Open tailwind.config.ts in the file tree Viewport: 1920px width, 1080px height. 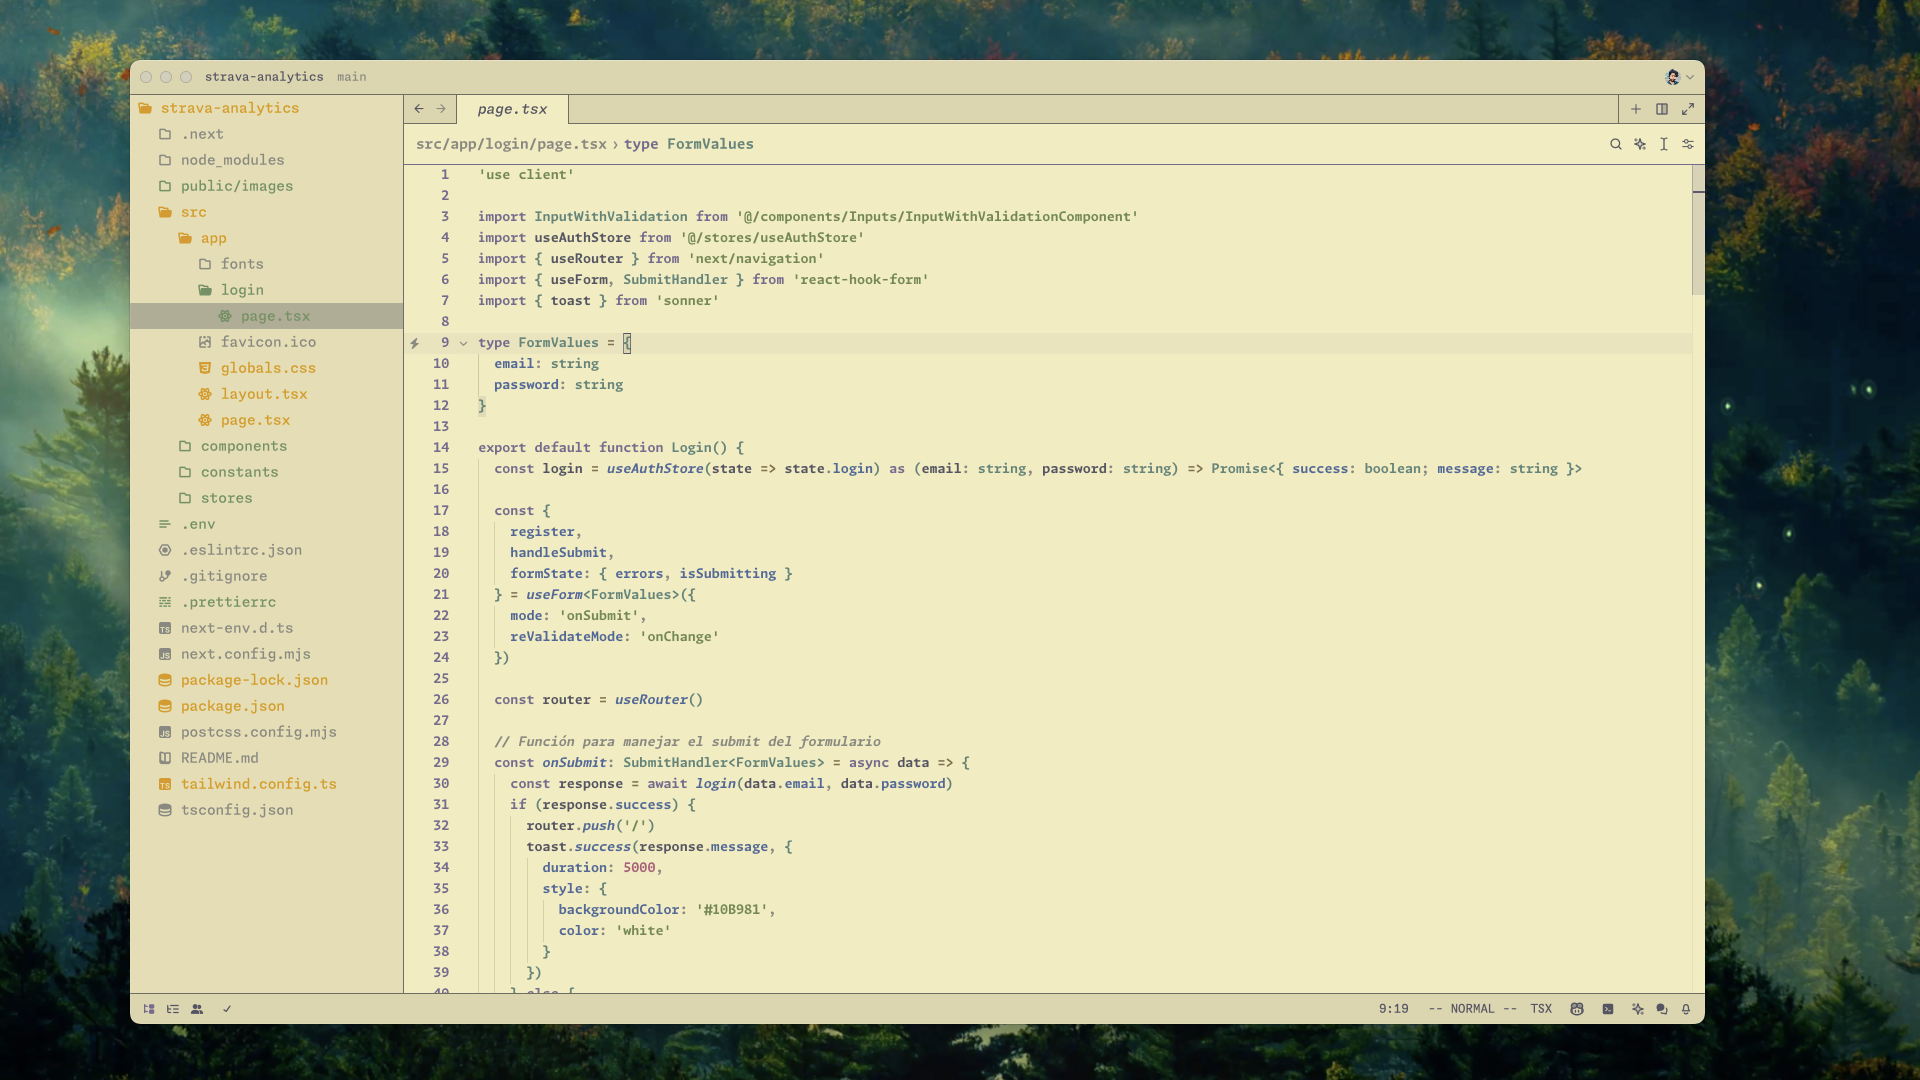coord(258,784)
